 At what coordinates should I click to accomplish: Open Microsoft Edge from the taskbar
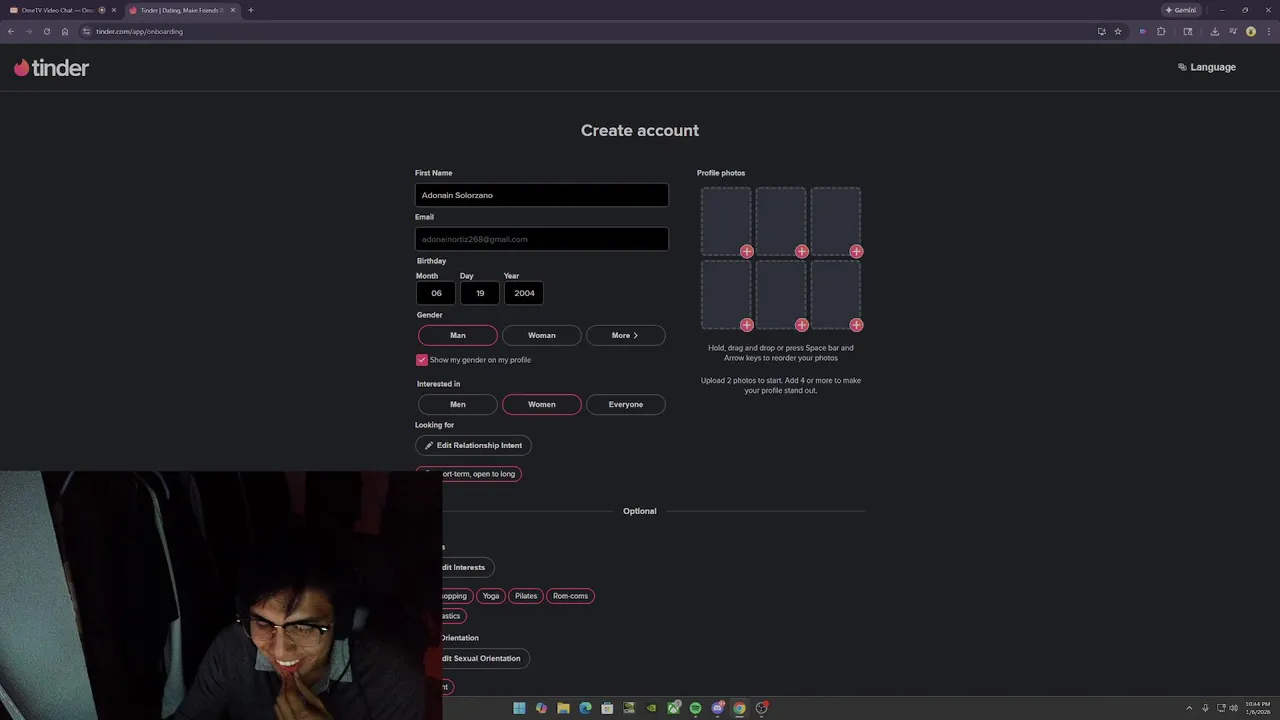585,708
